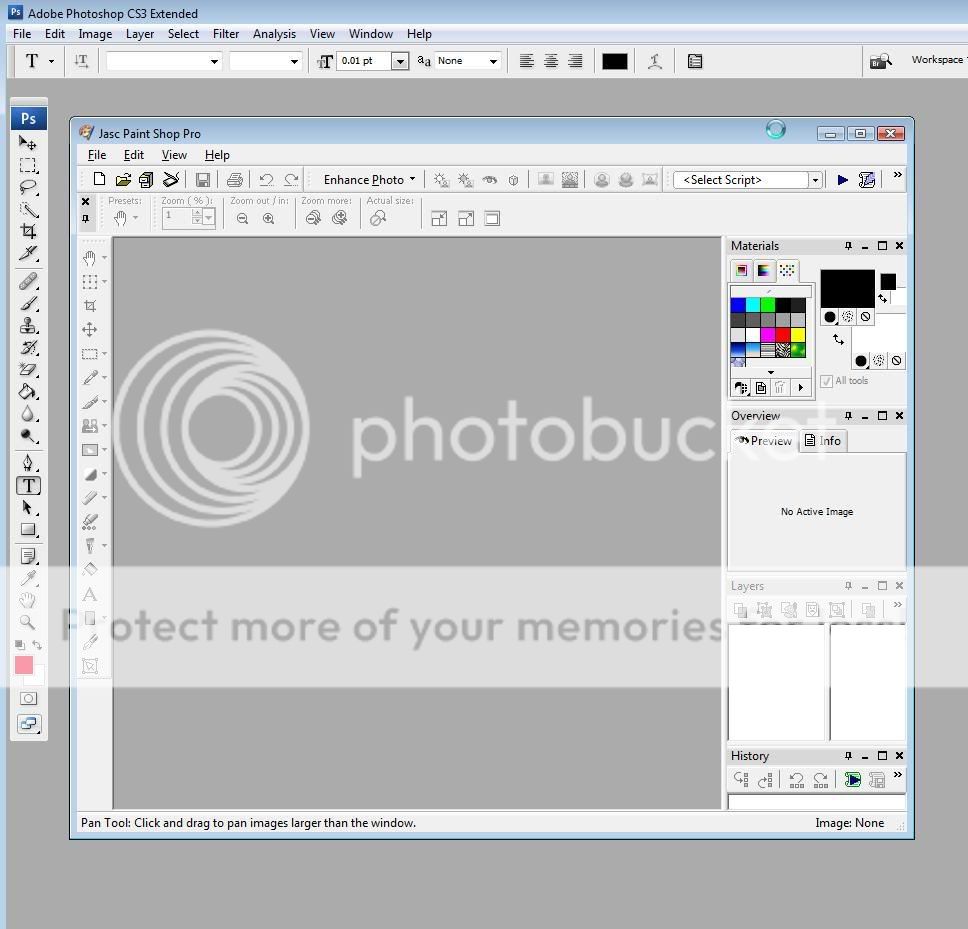Click Create warped text icon in Photoshop
Screen dimensions: 968x929
click(x=654, y=61)
